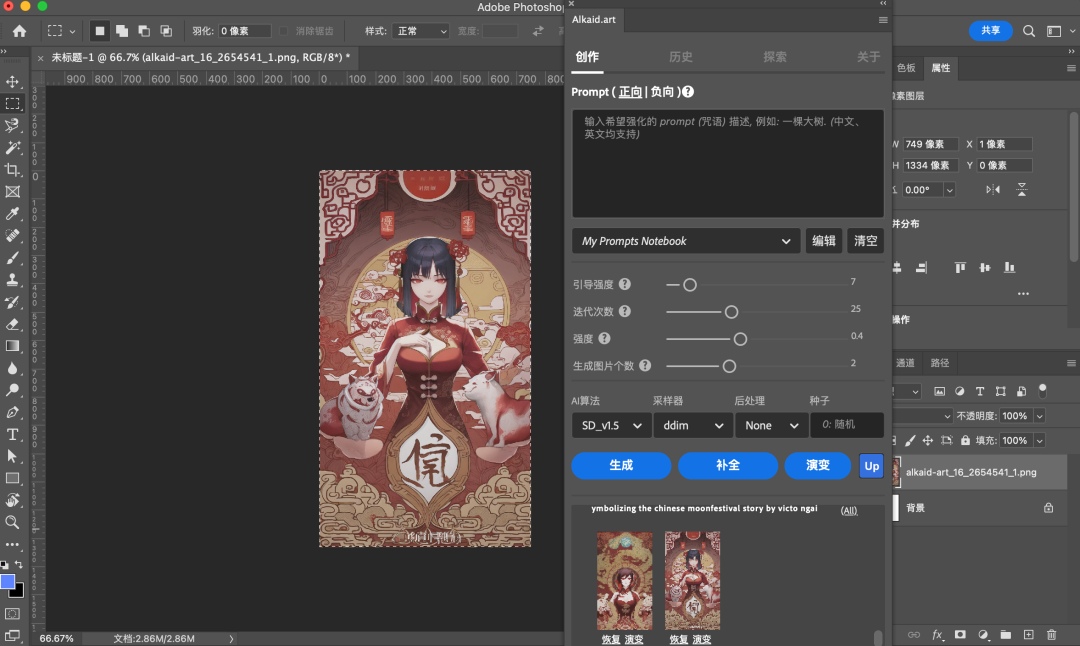Click the main 演变 button

point(818,466)
